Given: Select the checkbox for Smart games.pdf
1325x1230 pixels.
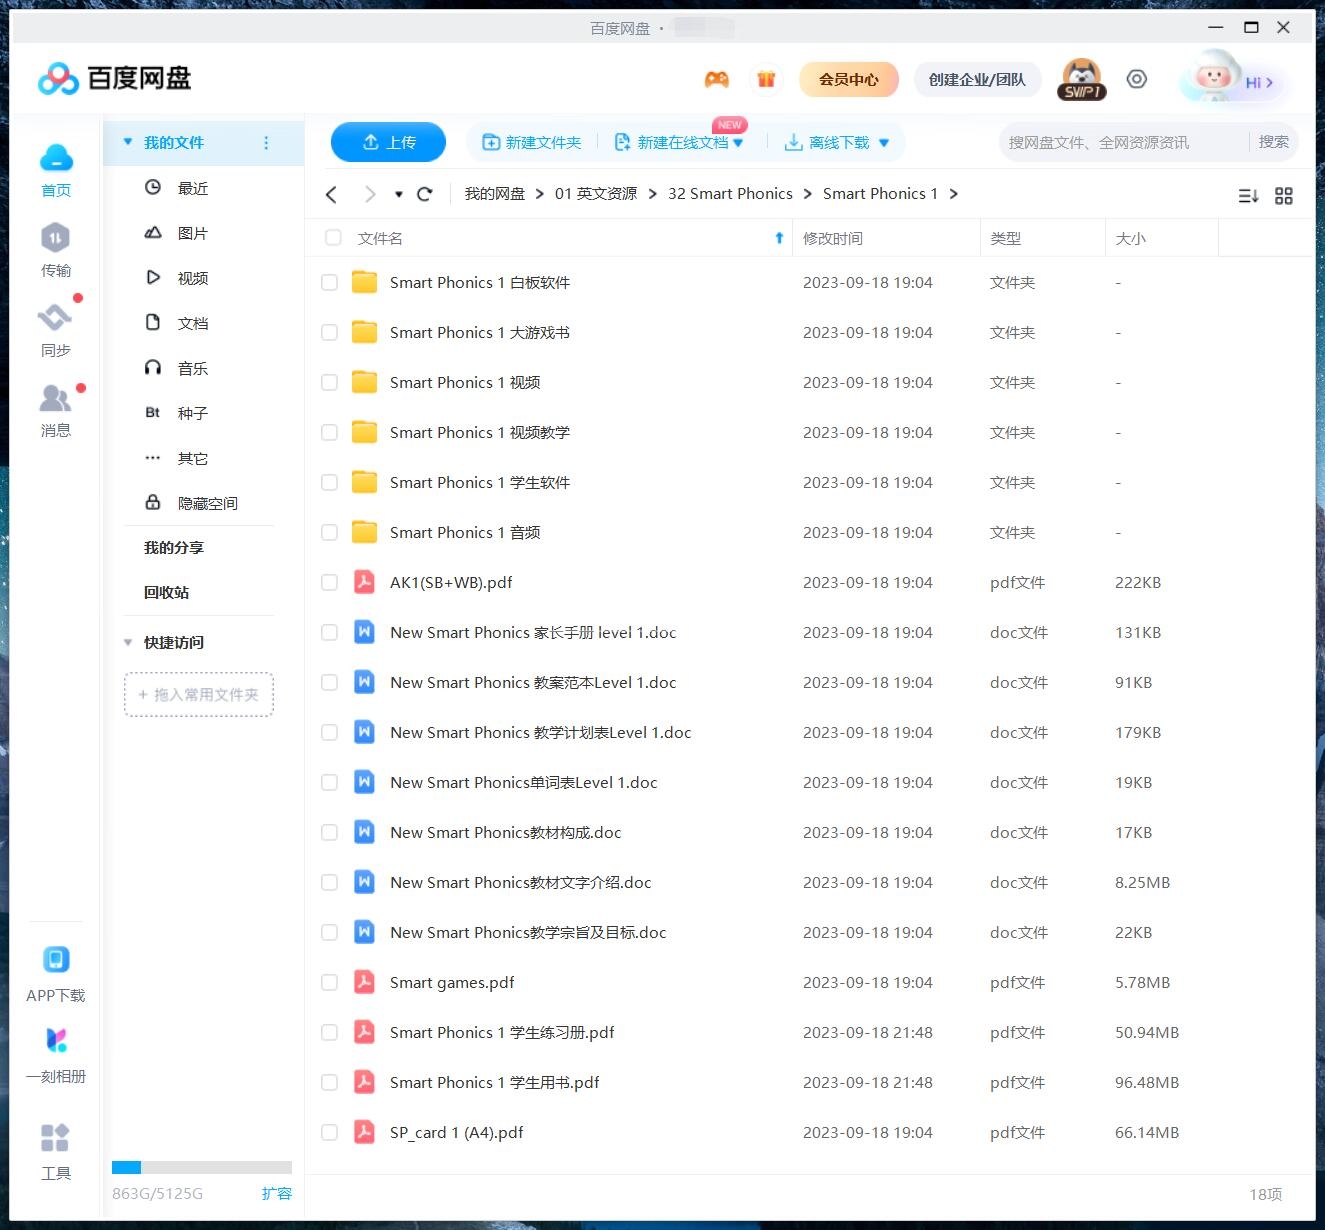Looking at the screenshot, I should coord(329,982).
